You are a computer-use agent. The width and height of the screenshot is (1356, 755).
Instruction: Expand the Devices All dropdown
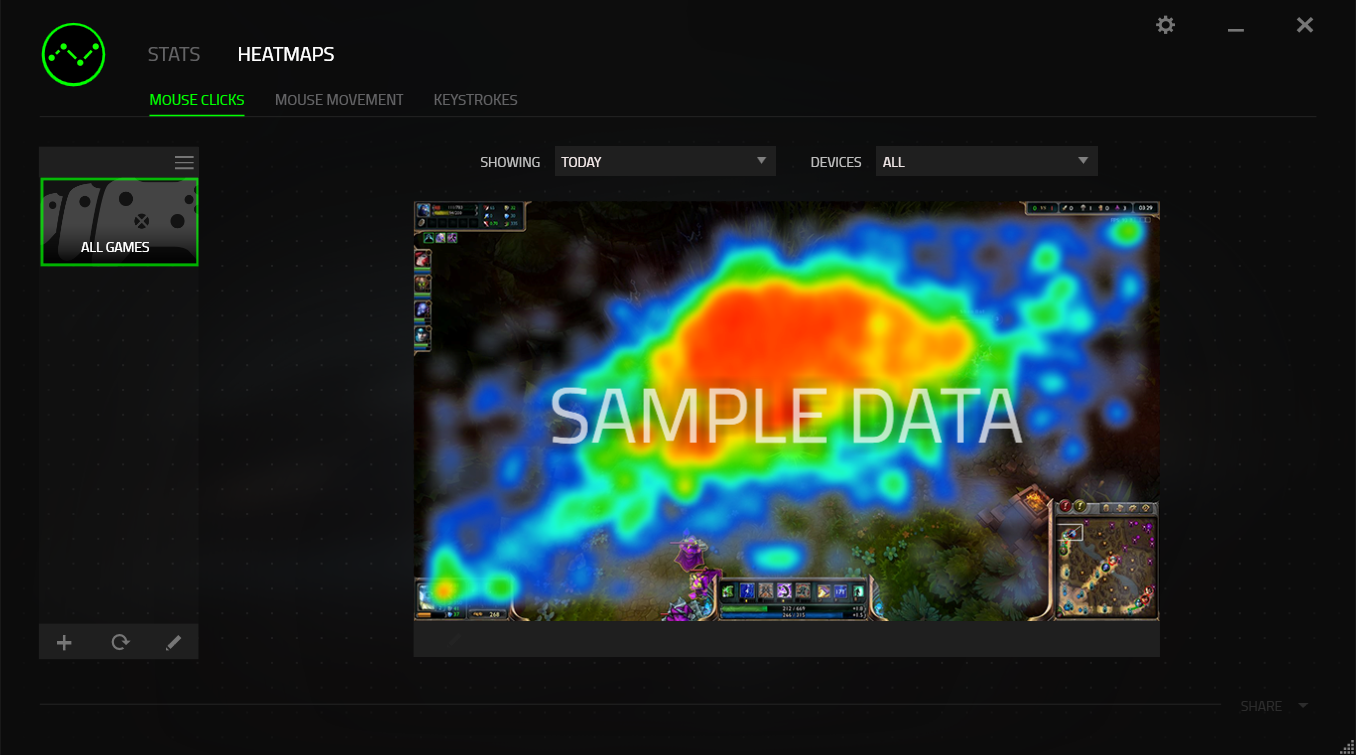pyautogui.click(x=987, y=161)
